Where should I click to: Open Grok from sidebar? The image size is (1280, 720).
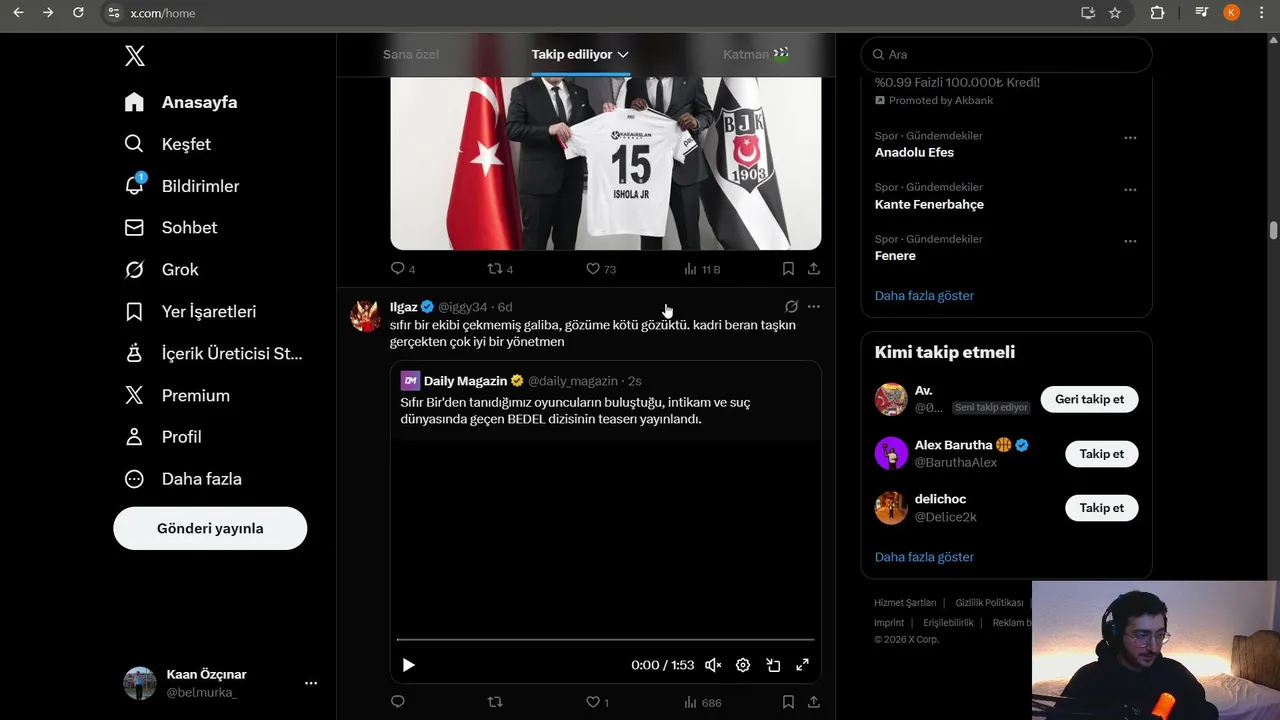point(161,269)
